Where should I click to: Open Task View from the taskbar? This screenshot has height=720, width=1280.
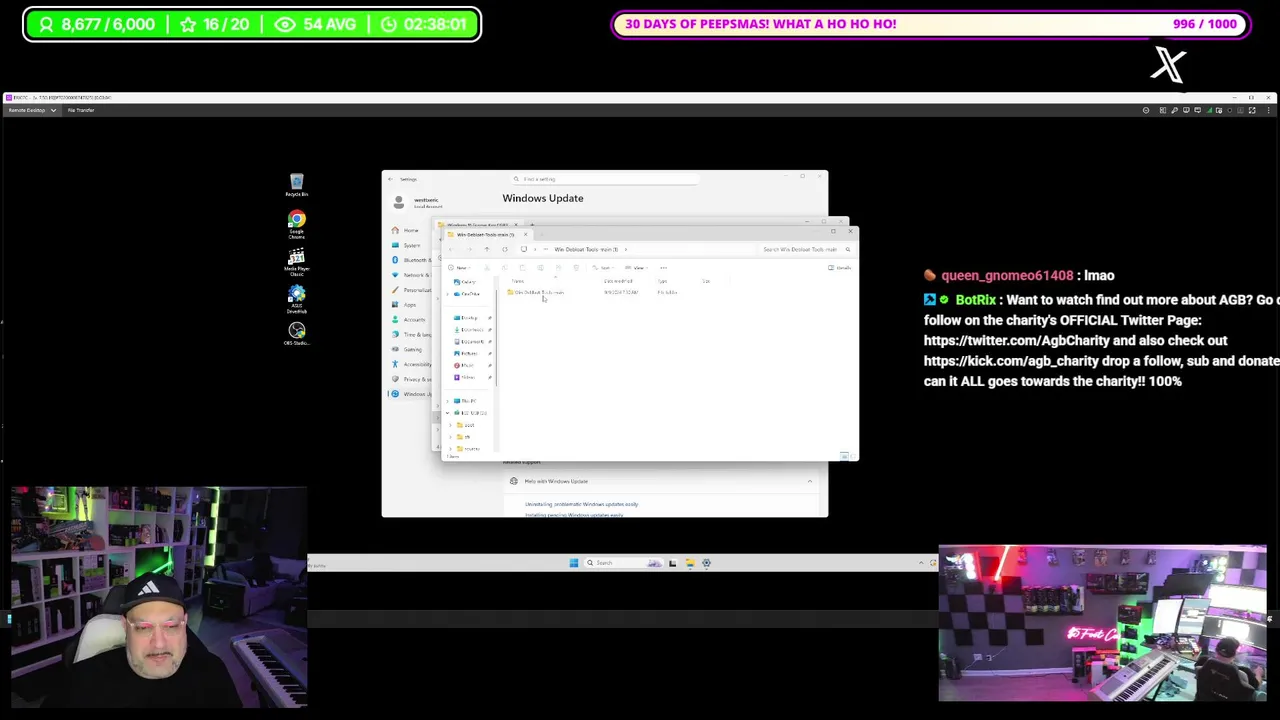[672, 563]
